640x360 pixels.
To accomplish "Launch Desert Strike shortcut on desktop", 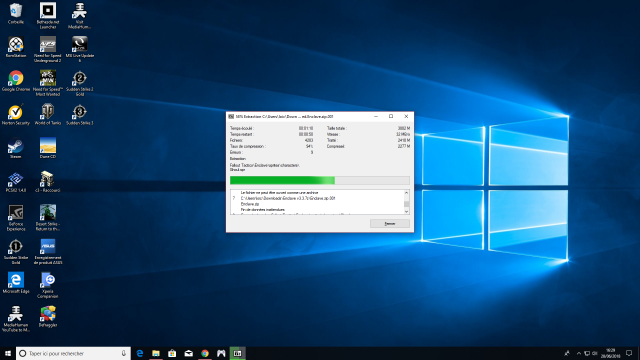I will coord(48,218).
